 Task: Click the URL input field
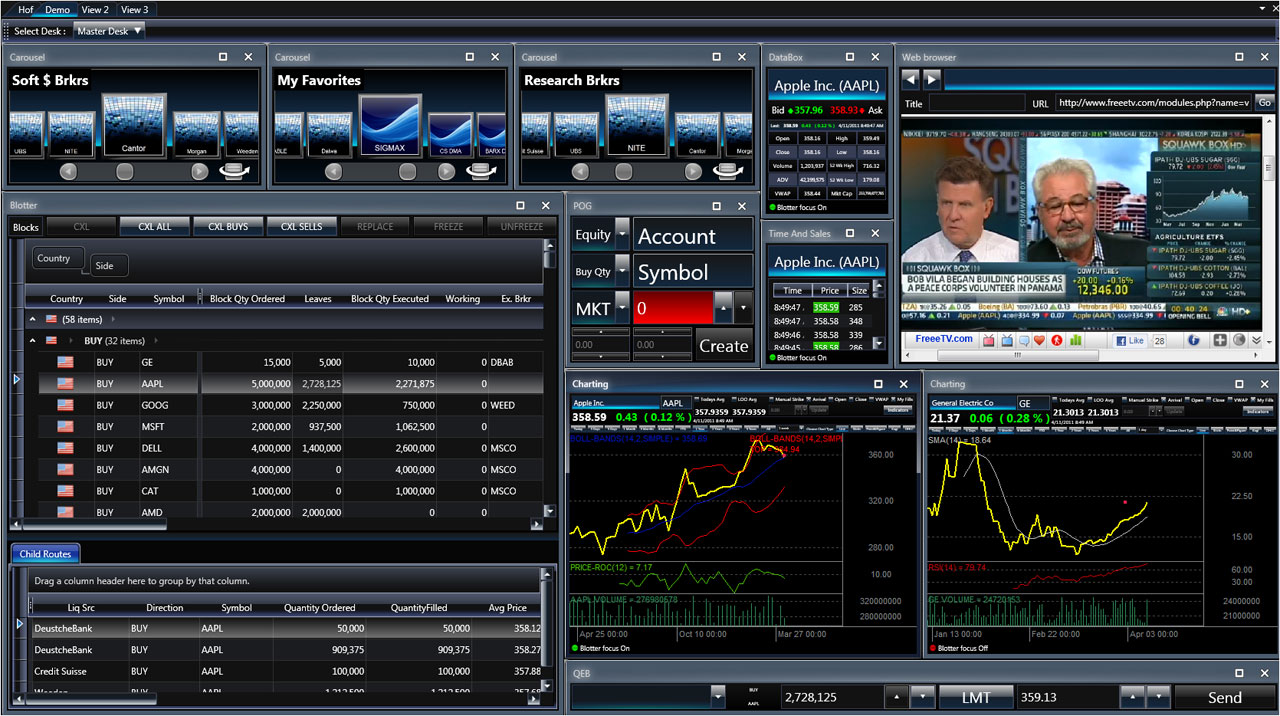(x=1153, y=102)
